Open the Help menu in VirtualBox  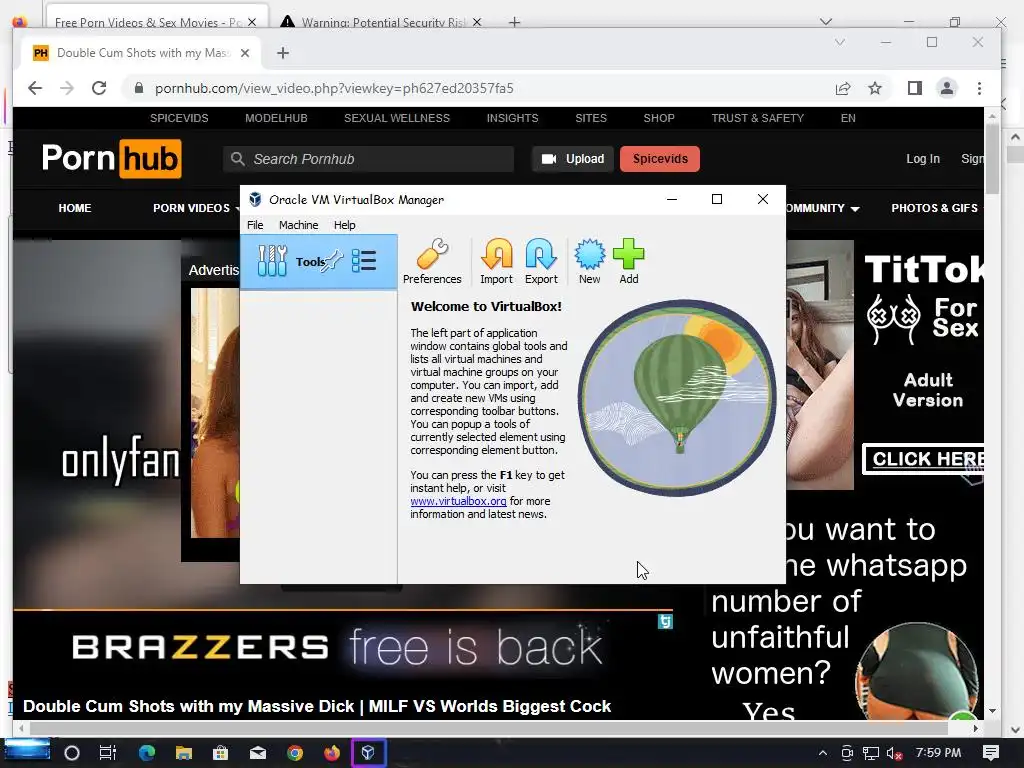click(344, 225)
